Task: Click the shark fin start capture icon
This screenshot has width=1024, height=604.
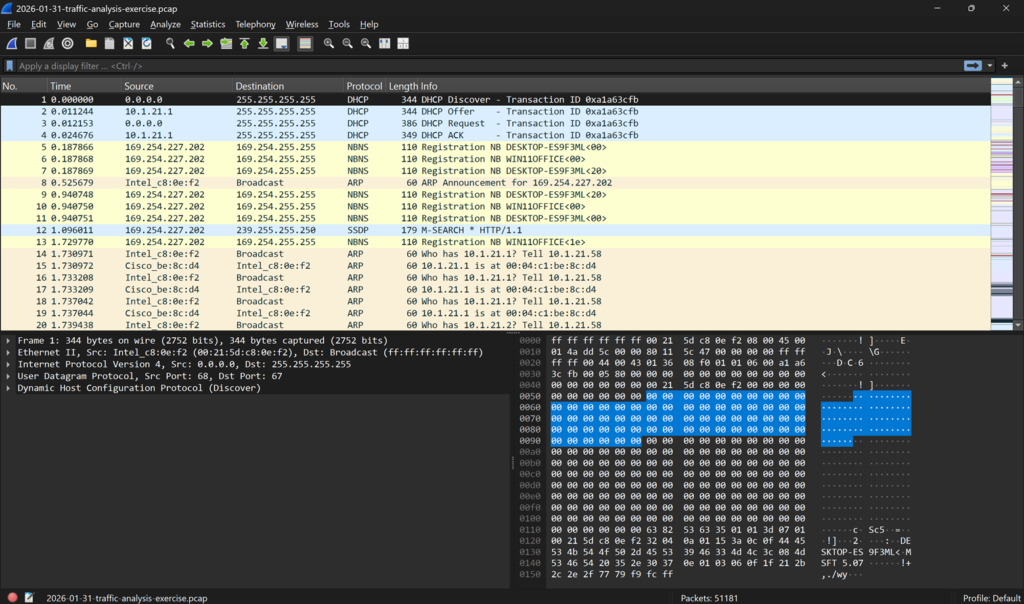Action: point(12,44)
